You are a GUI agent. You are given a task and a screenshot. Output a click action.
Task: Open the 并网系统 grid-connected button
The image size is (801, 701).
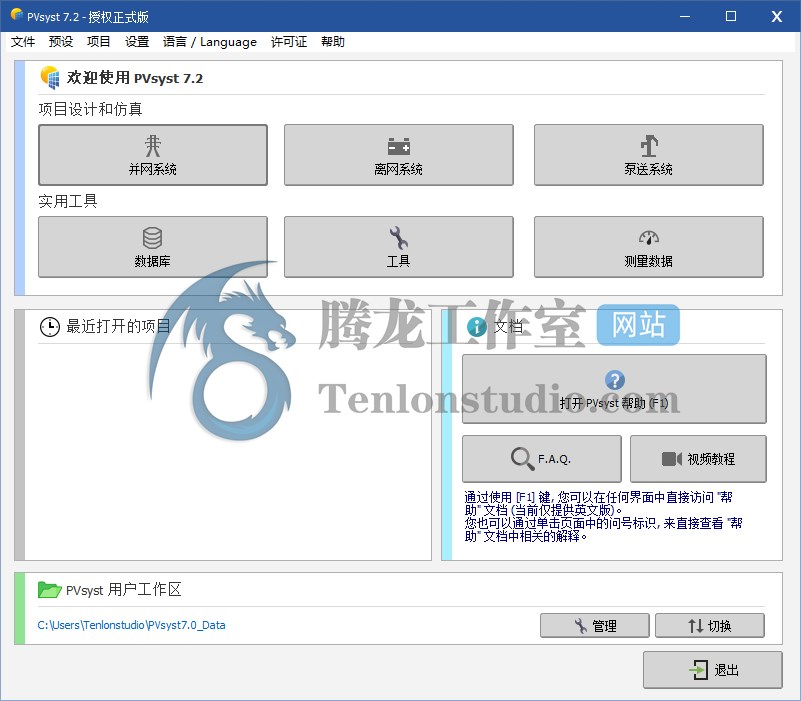point(153,155)
